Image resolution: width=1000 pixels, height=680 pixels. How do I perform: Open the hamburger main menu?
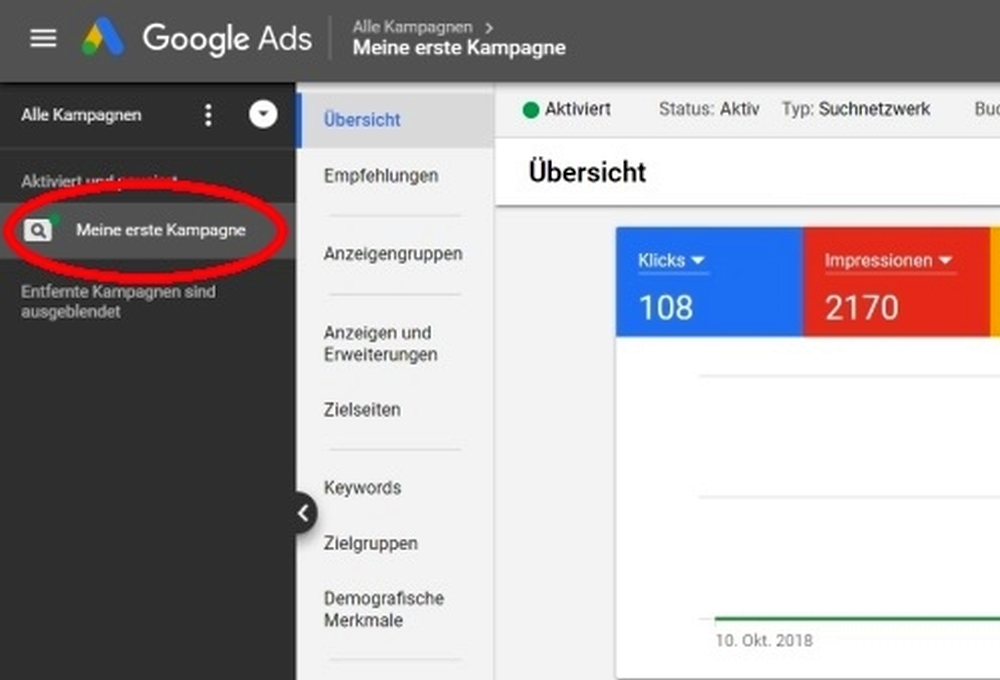coord(43,38)
